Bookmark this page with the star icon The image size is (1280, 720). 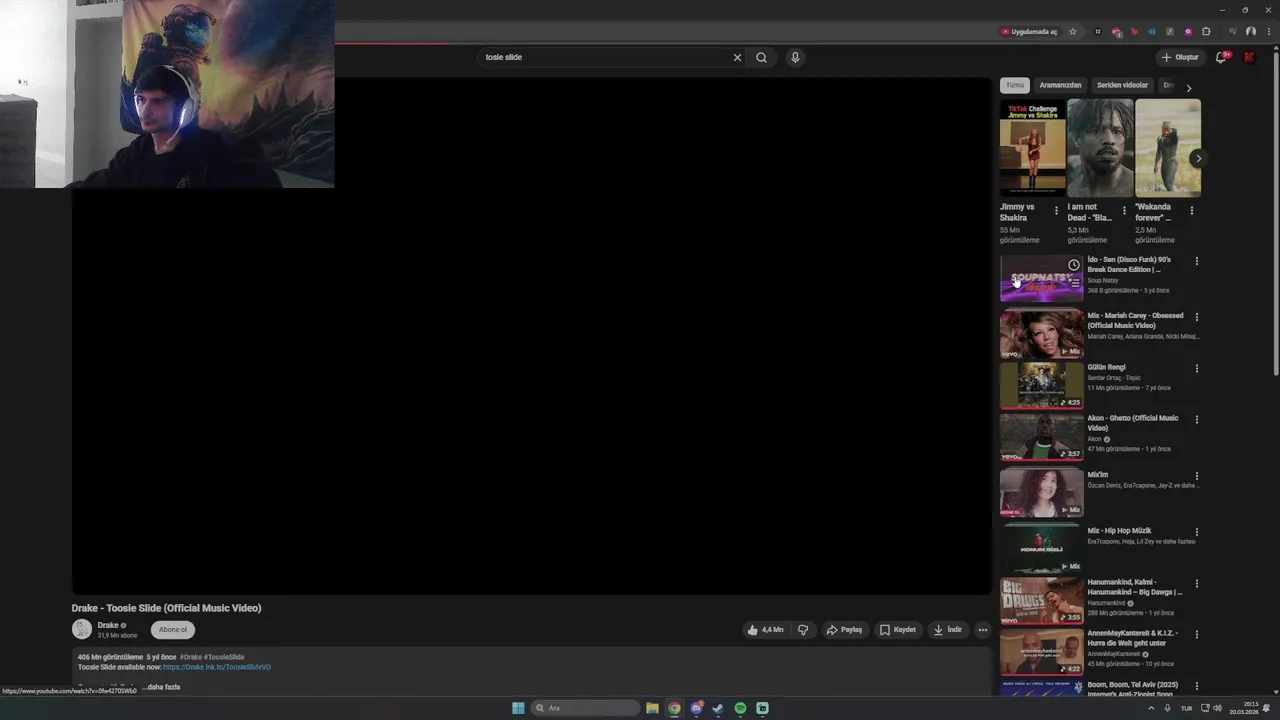[1073, 31]
